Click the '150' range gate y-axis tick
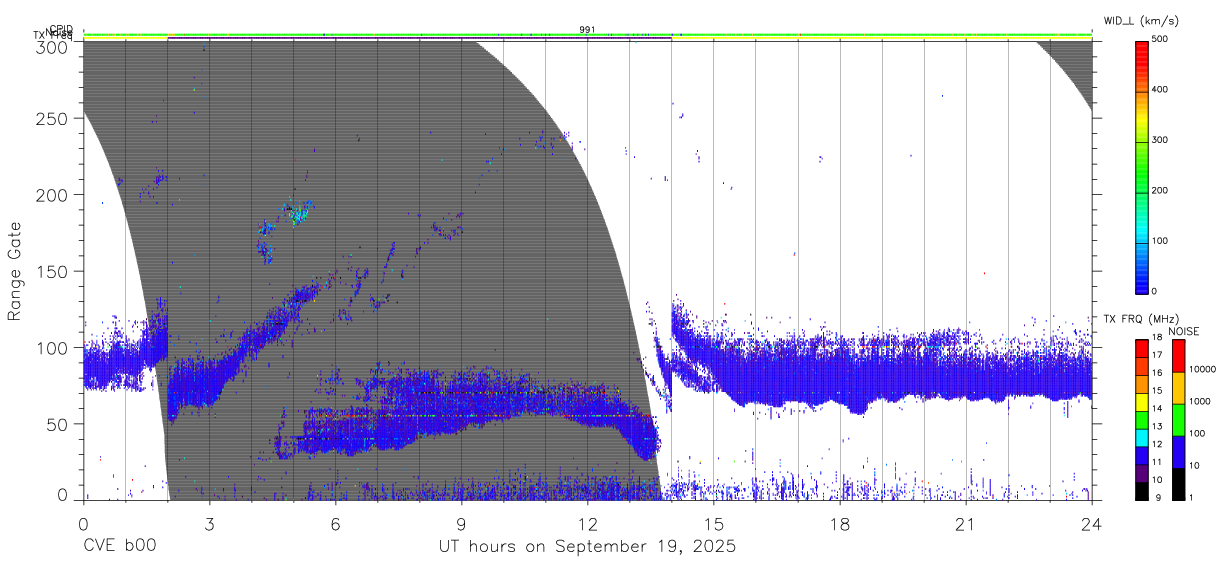The image size is (1228, 567). (x=52, y=271)
